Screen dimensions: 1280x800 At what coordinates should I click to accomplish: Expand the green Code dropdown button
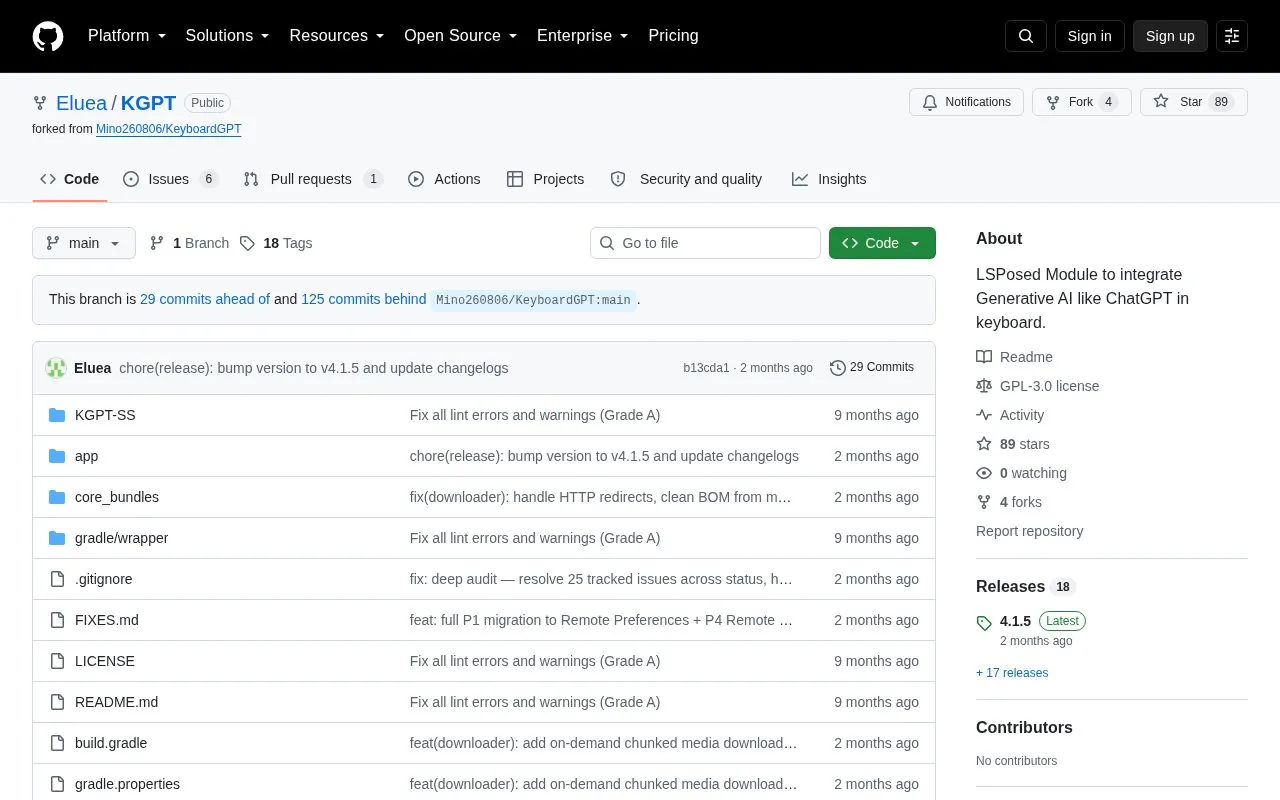(x=882, y=243)
